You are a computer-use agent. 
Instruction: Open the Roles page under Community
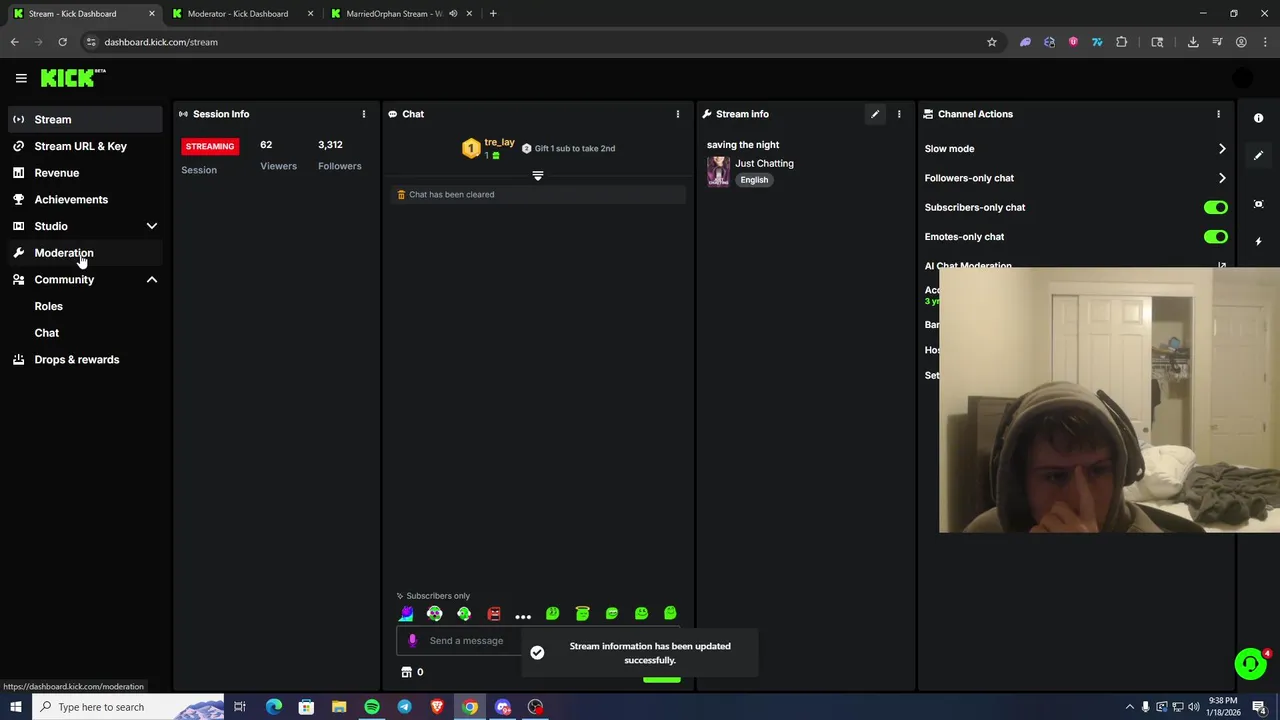(48, 306)
